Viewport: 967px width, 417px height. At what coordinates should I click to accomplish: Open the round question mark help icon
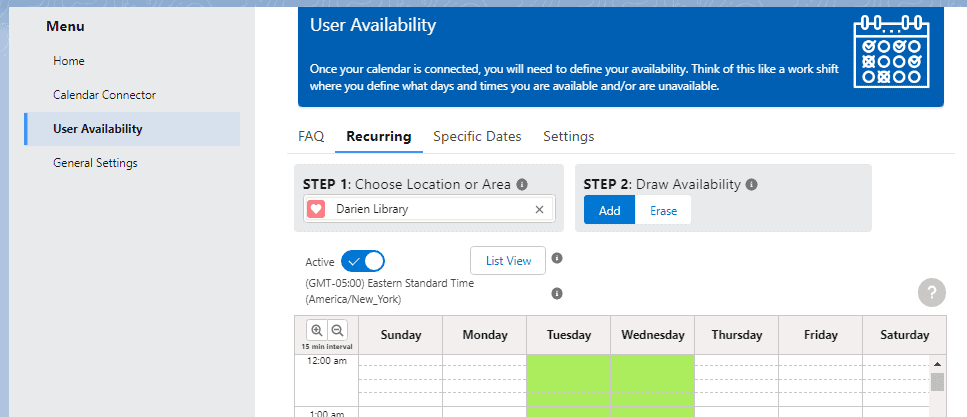point(931,293)
